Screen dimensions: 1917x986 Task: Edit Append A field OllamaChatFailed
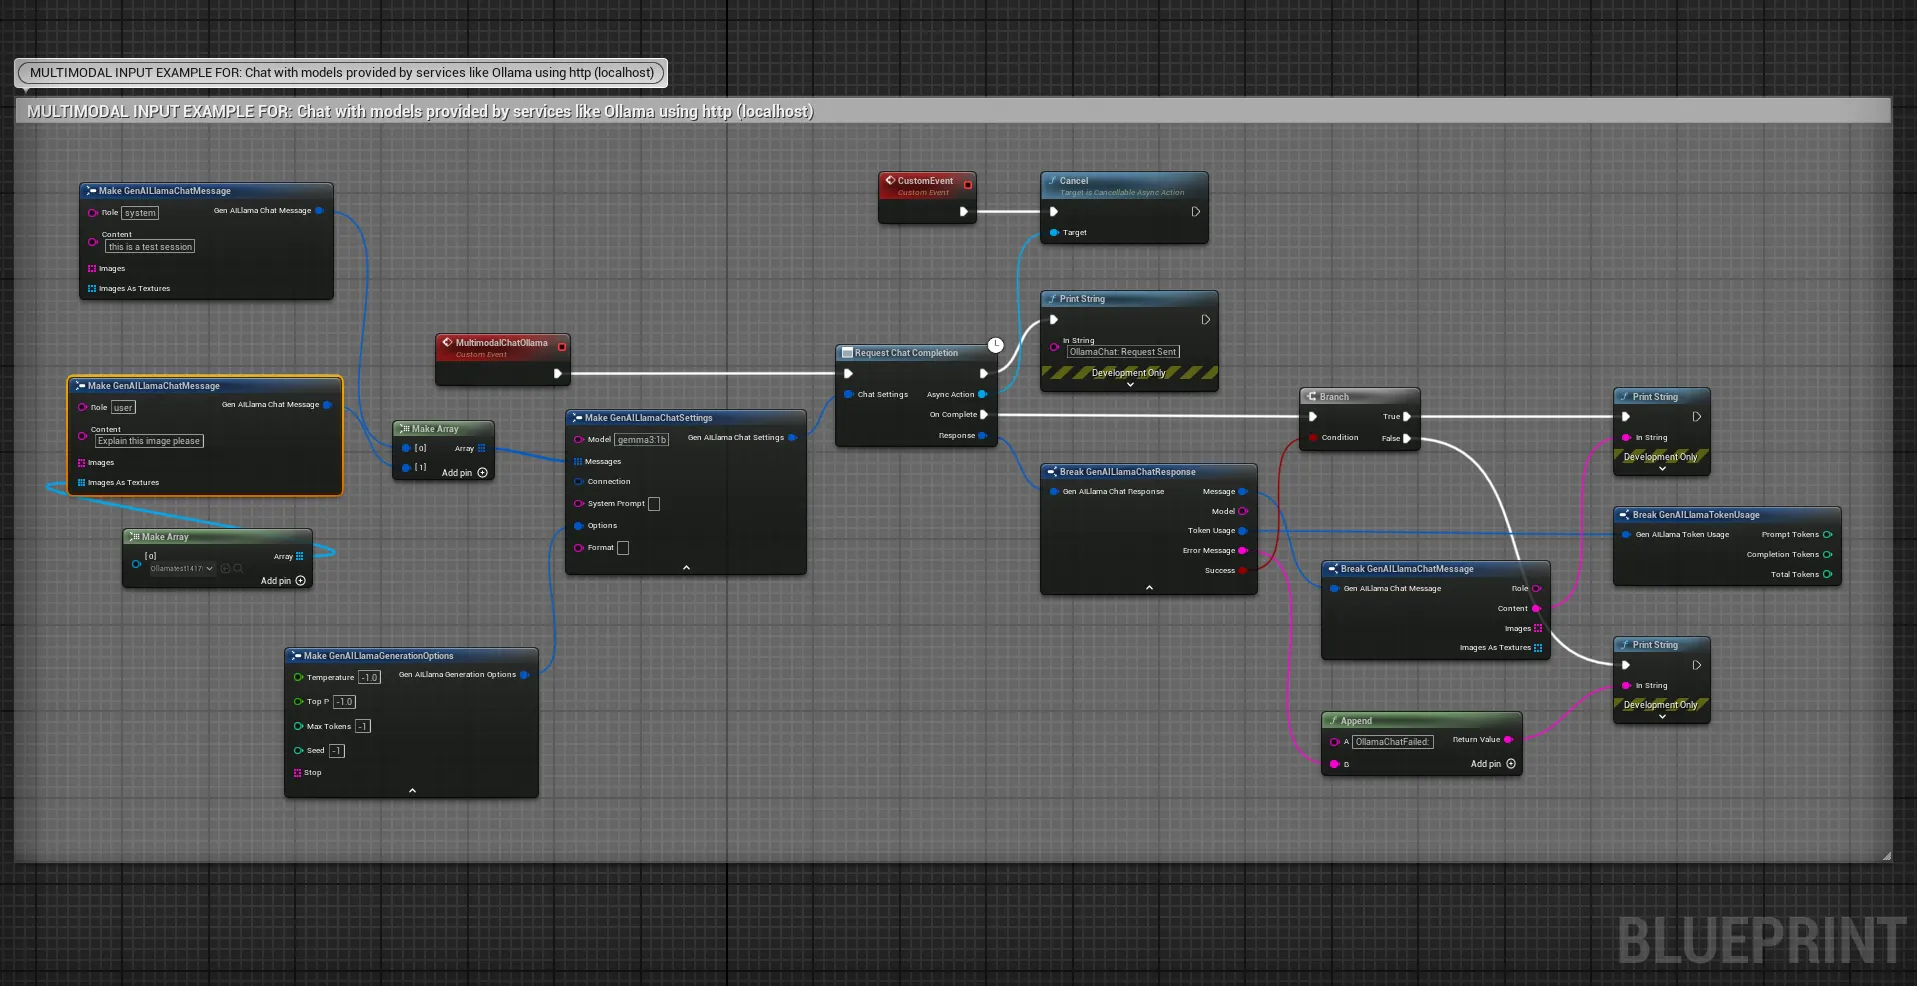[x=1393, y=742]
